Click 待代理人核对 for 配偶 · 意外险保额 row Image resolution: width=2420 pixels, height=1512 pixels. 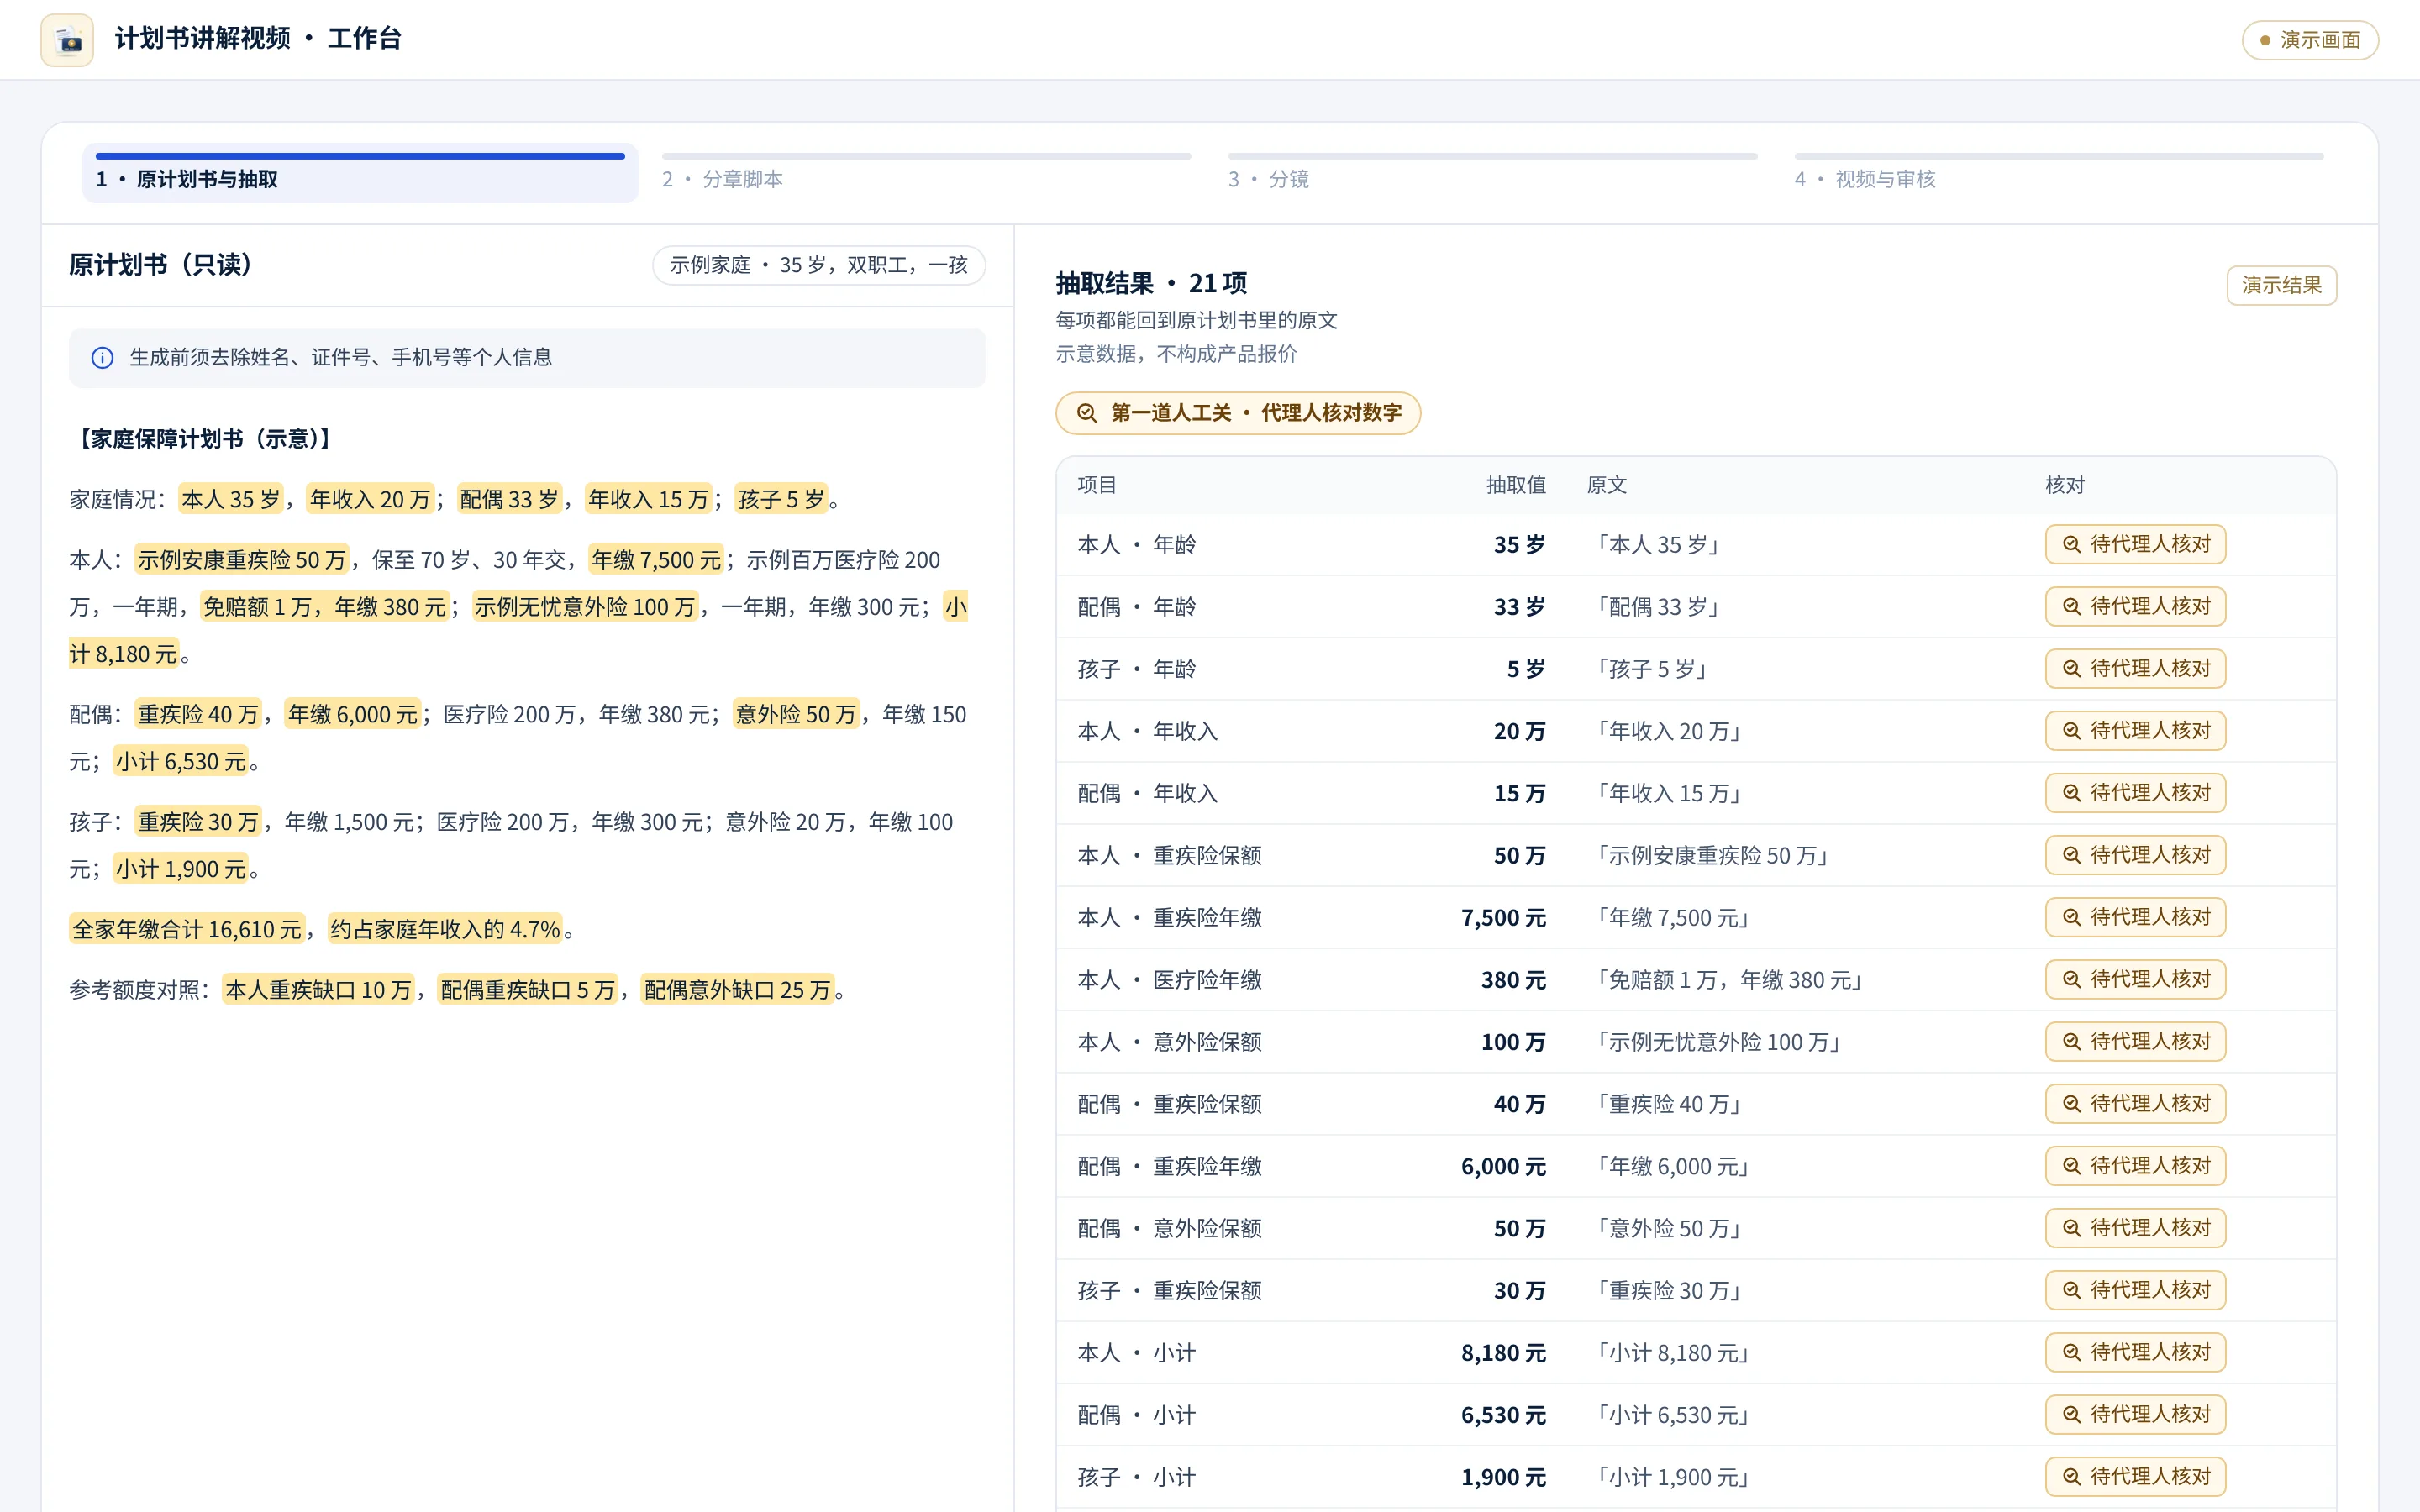(x=2135, y=1228)
